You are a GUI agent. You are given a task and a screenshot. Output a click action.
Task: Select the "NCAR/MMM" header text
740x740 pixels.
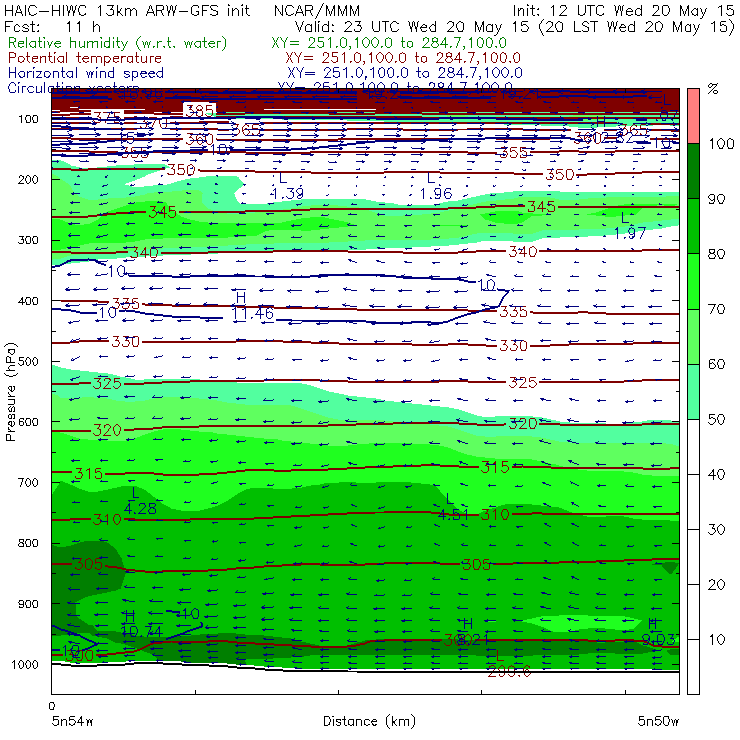point(317,11)
